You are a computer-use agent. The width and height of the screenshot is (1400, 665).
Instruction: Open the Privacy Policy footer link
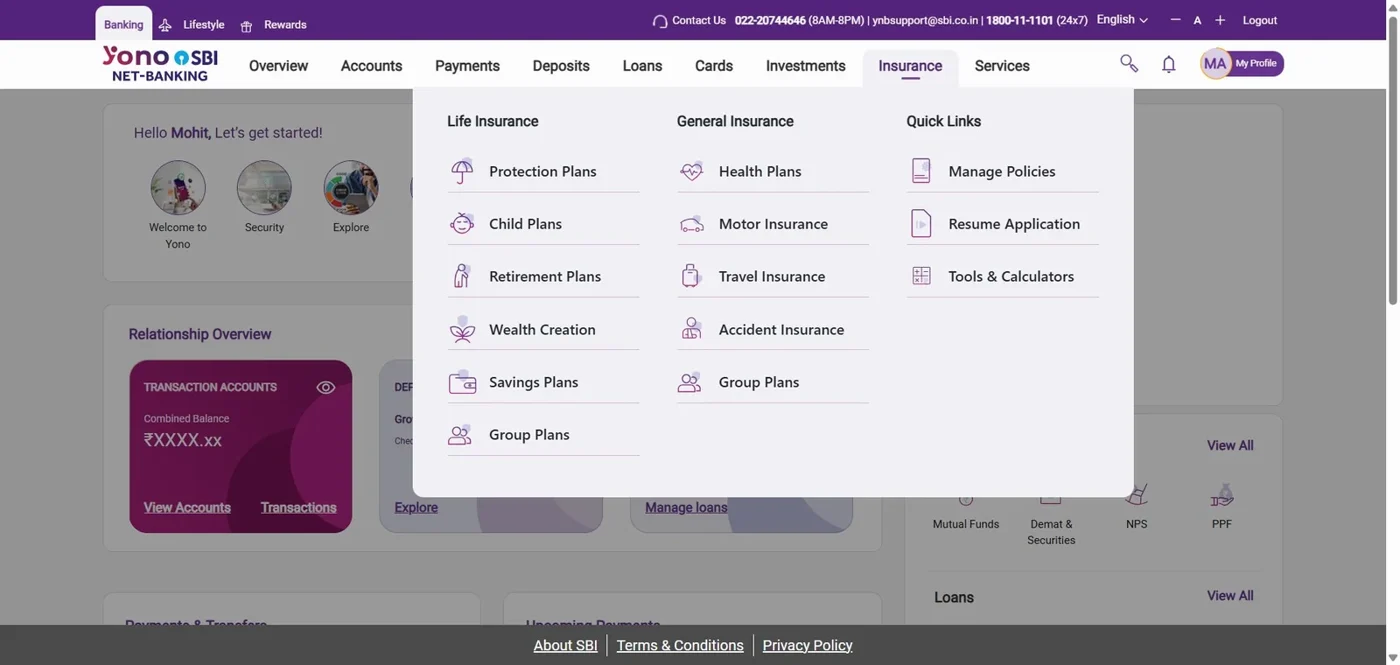point(807,646)
